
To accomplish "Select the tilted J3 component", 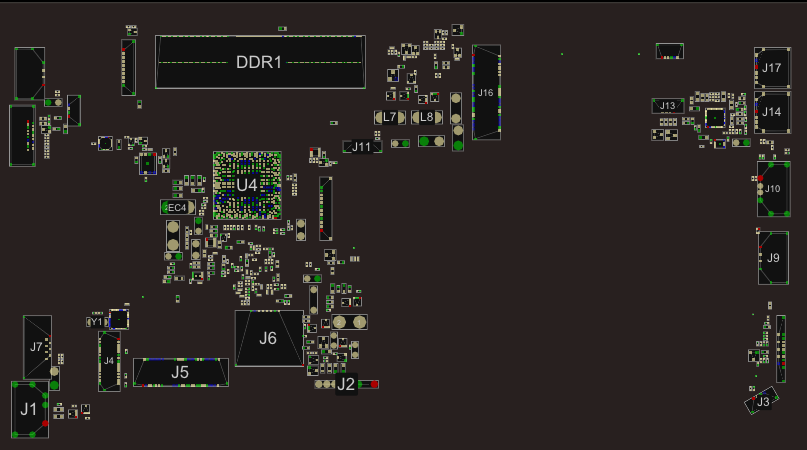I will tap(762, 401).
